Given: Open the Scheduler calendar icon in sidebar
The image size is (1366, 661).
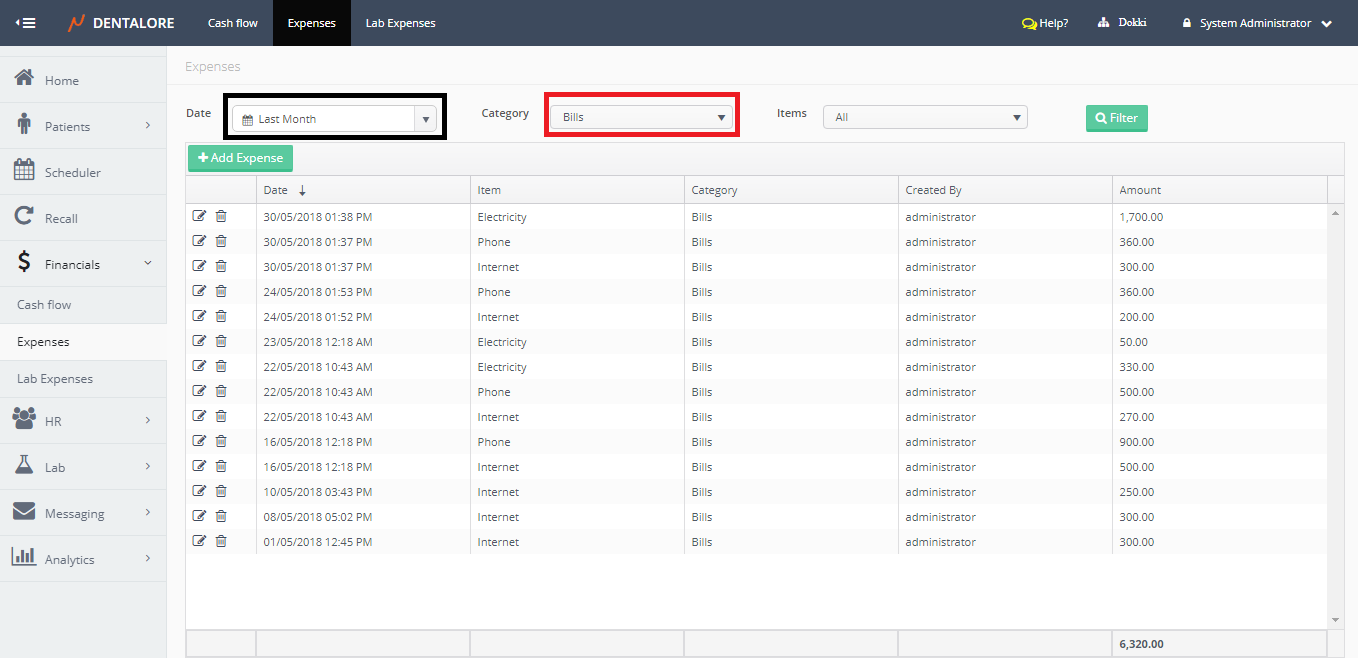Looking at the screenshot, I should coord(24,171).
